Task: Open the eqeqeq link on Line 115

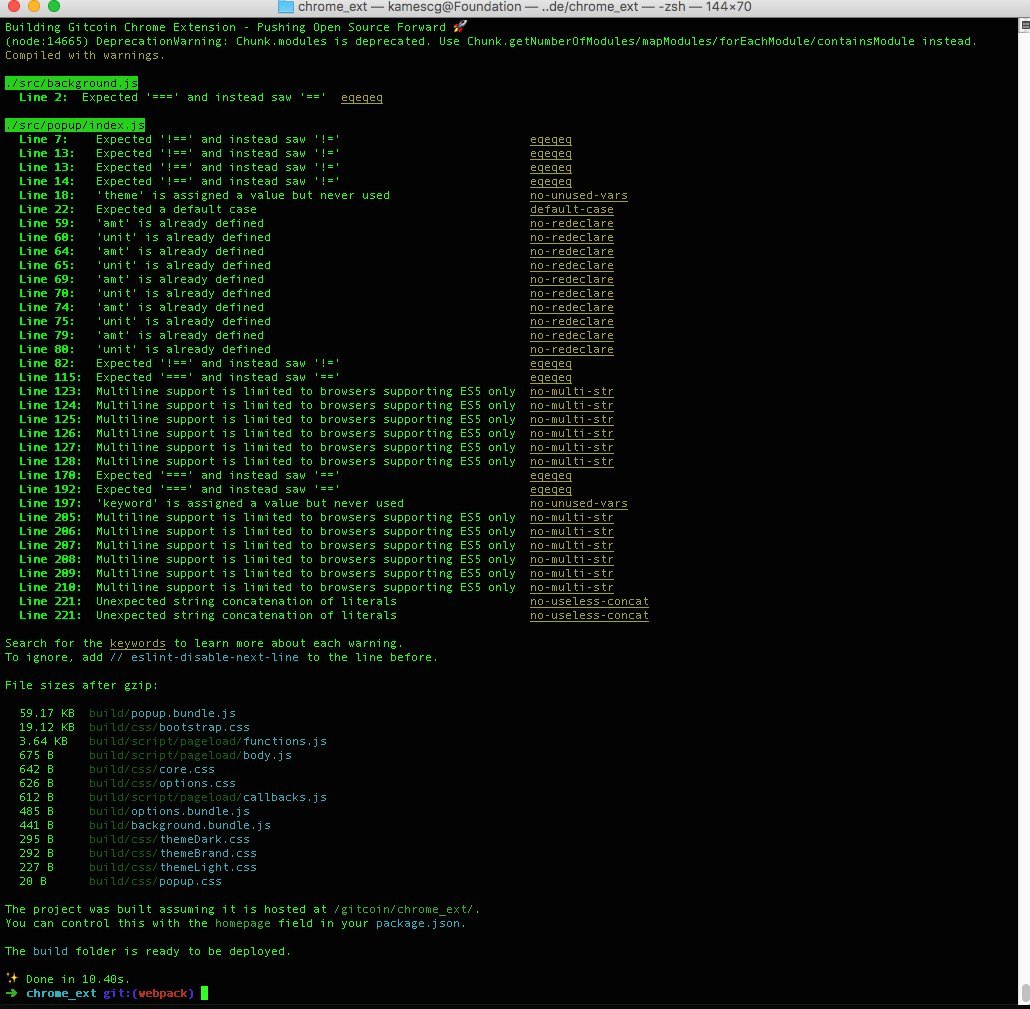Action: 550,377
